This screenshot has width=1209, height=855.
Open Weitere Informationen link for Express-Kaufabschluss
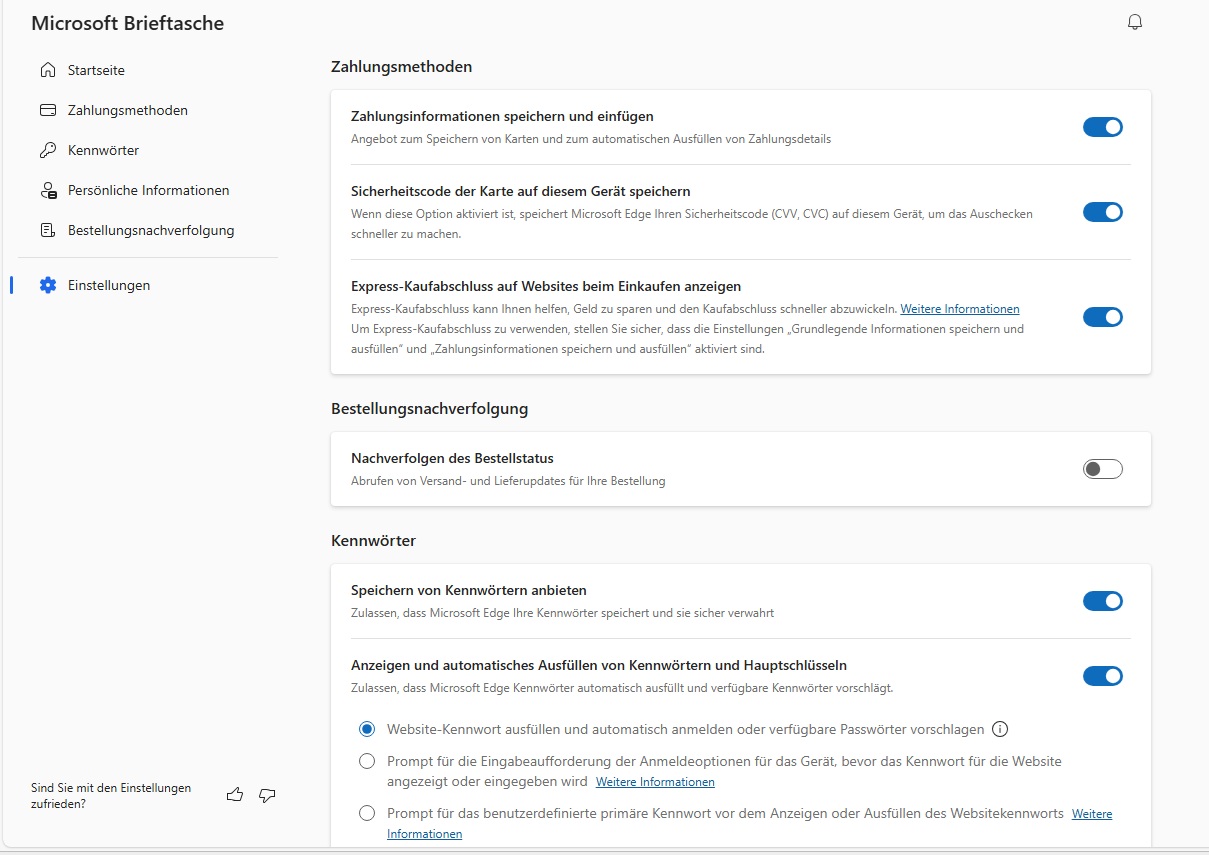959,309
